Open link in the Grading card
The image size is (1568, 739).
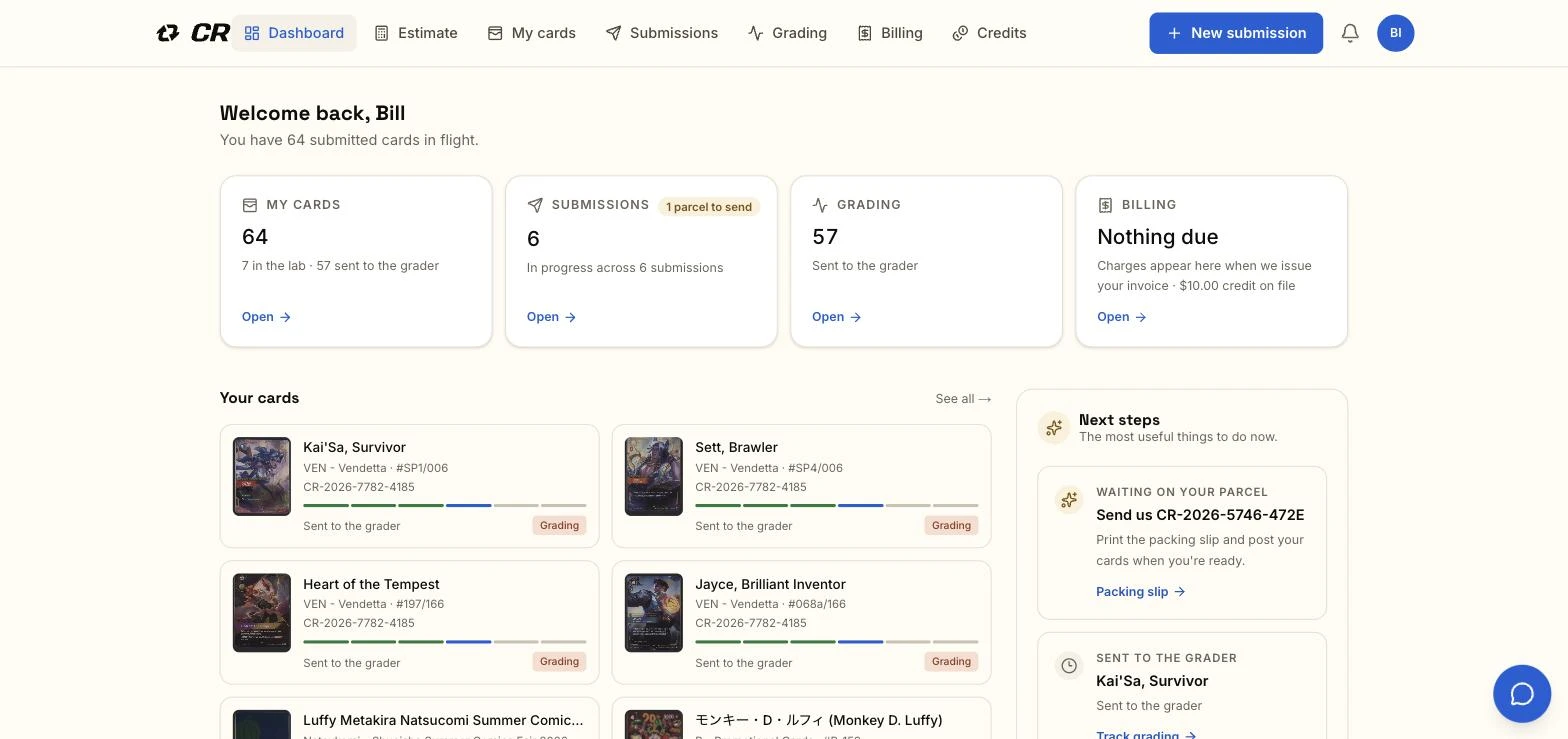[x=836, y=317]
